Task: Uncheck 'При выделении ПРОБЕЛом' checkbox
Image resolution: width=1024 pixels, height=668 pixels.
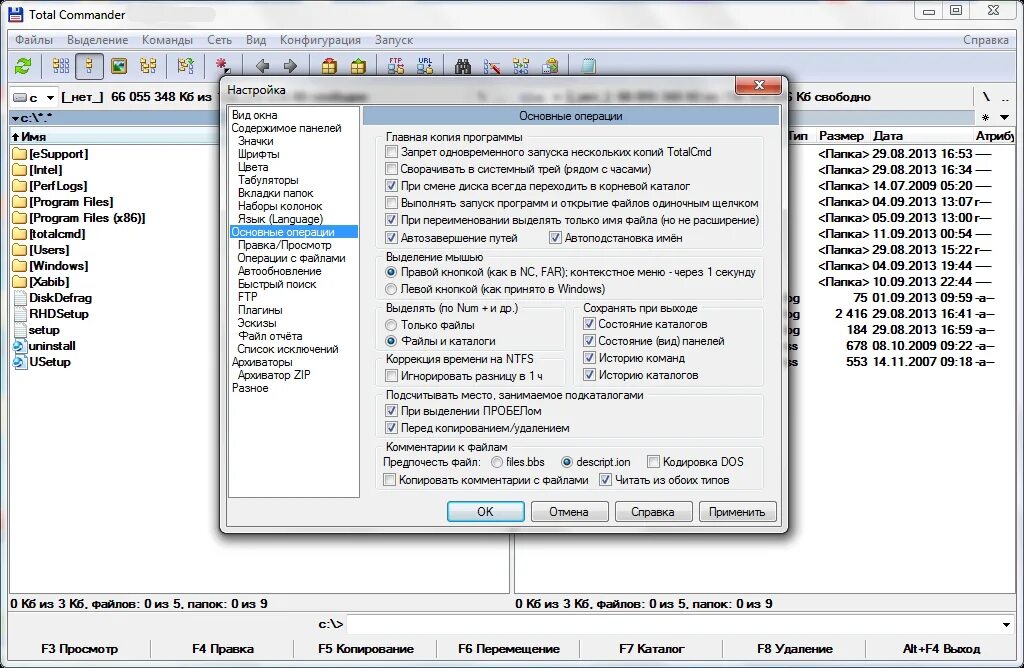Action: [x=391, y=411]
